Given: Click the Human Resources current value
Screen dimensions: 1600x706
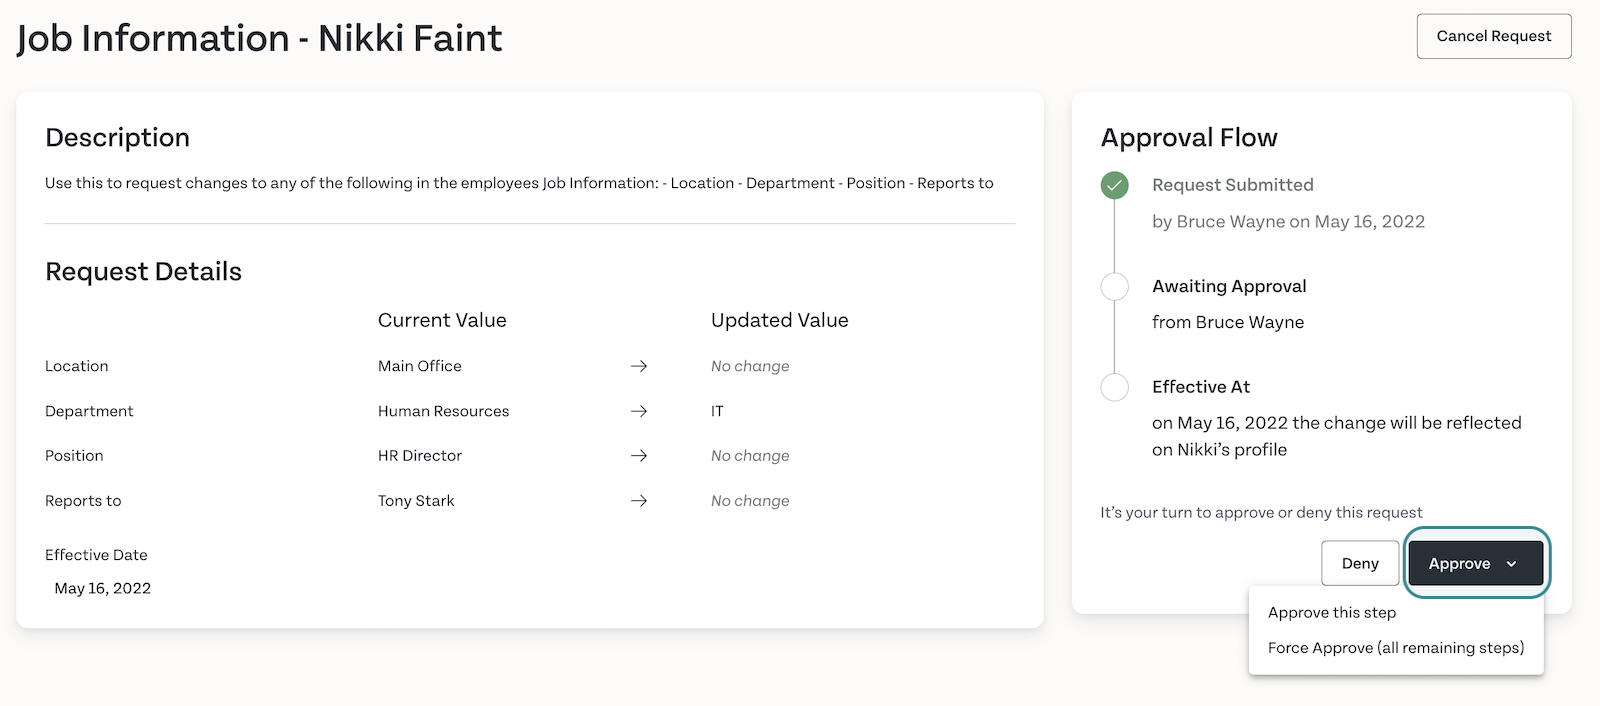Looking at the screenshot, I should tap(443, 411).
